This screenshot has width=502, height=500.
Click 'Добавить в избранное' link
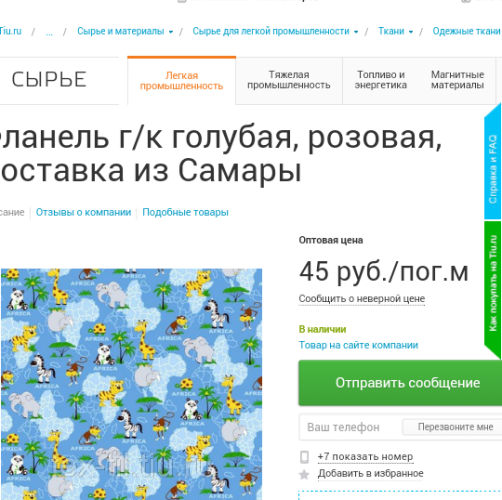(370, 474)
